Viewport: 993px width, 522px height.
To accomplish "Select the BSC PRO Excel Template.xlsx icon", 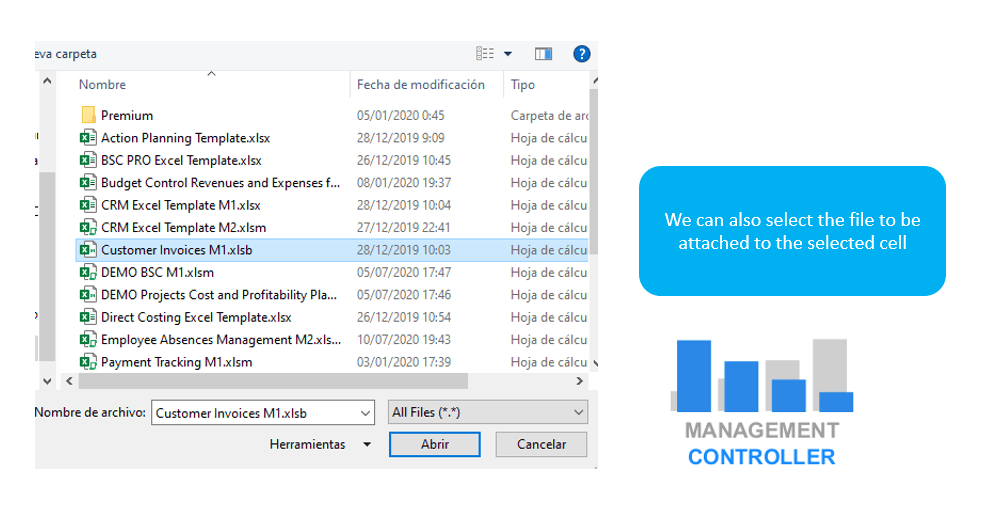I will [x=88, y=160].
